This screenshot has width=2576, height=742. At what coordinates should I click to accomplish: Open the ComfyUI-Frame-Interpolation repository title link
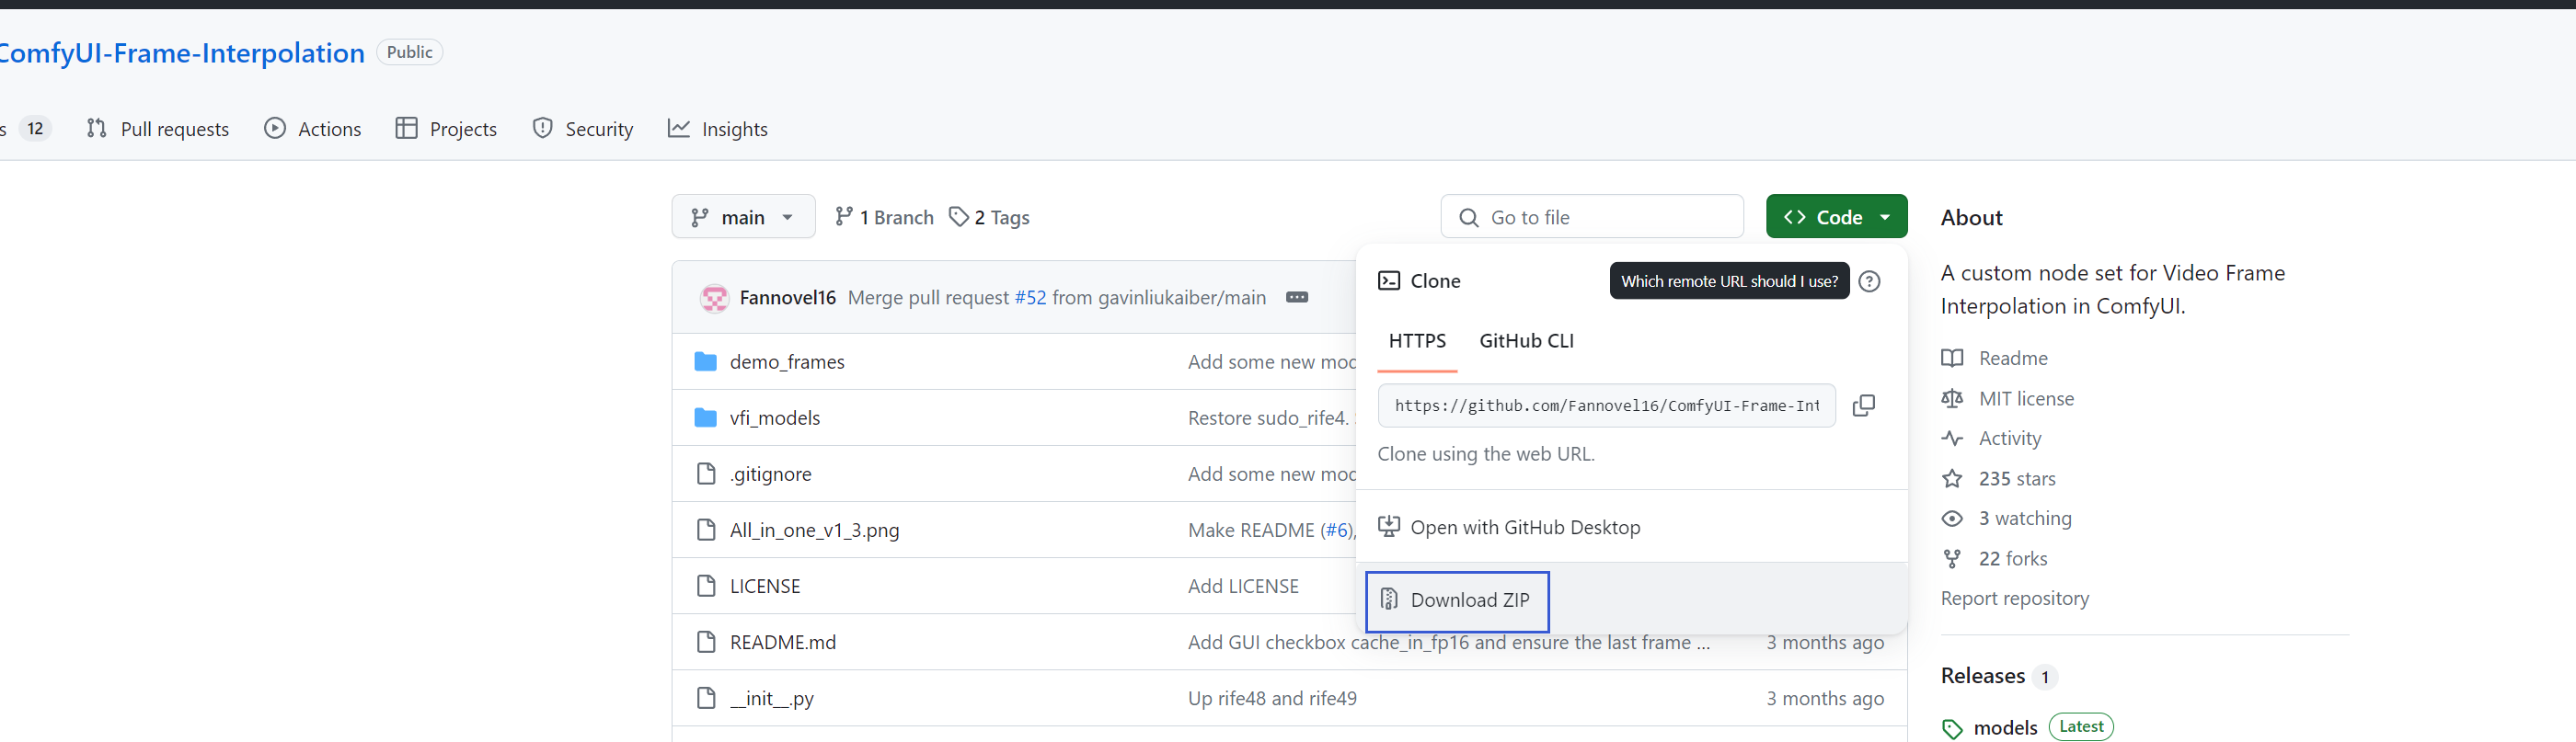click(x=182, y=53)
